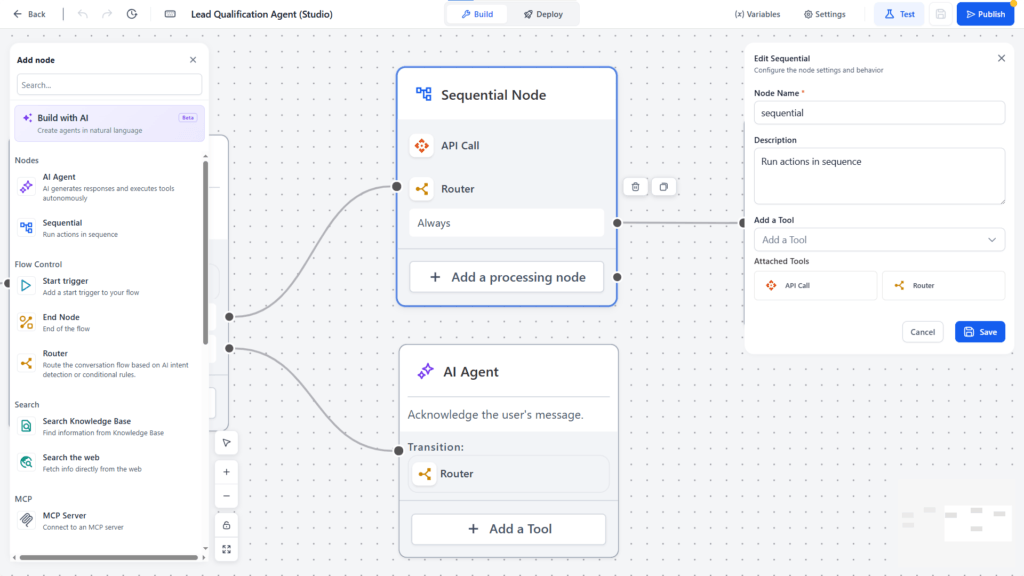Select the attached Router tool
Screen dimensions: 1024x576
943,285
